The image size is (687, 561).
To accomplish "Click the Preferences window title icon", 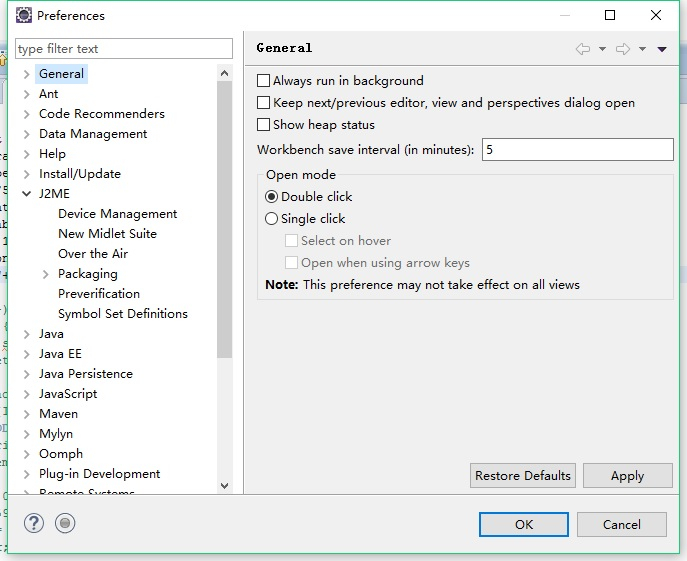I will point(23,15).
